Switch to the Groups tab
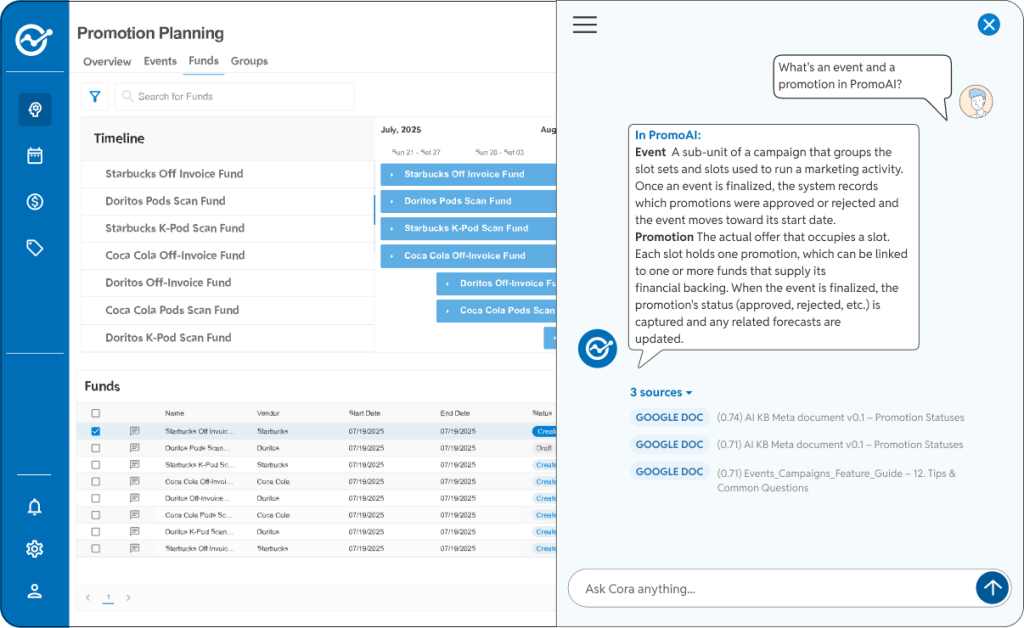 (249, 61)
